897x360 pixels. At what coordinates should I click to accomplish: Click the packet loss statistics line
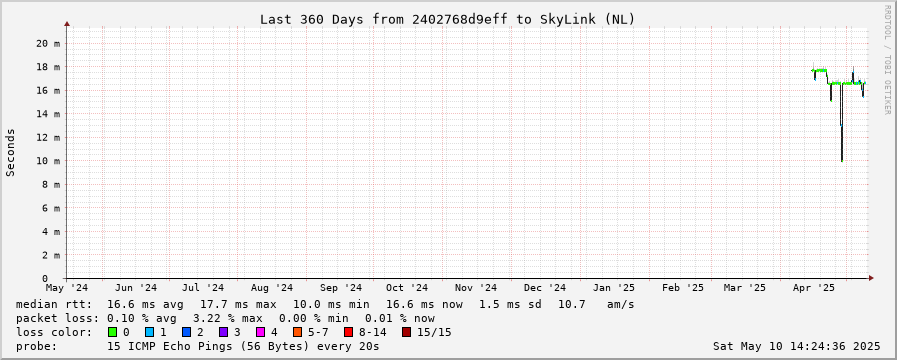pyautogui.click(x=225, y=318)
